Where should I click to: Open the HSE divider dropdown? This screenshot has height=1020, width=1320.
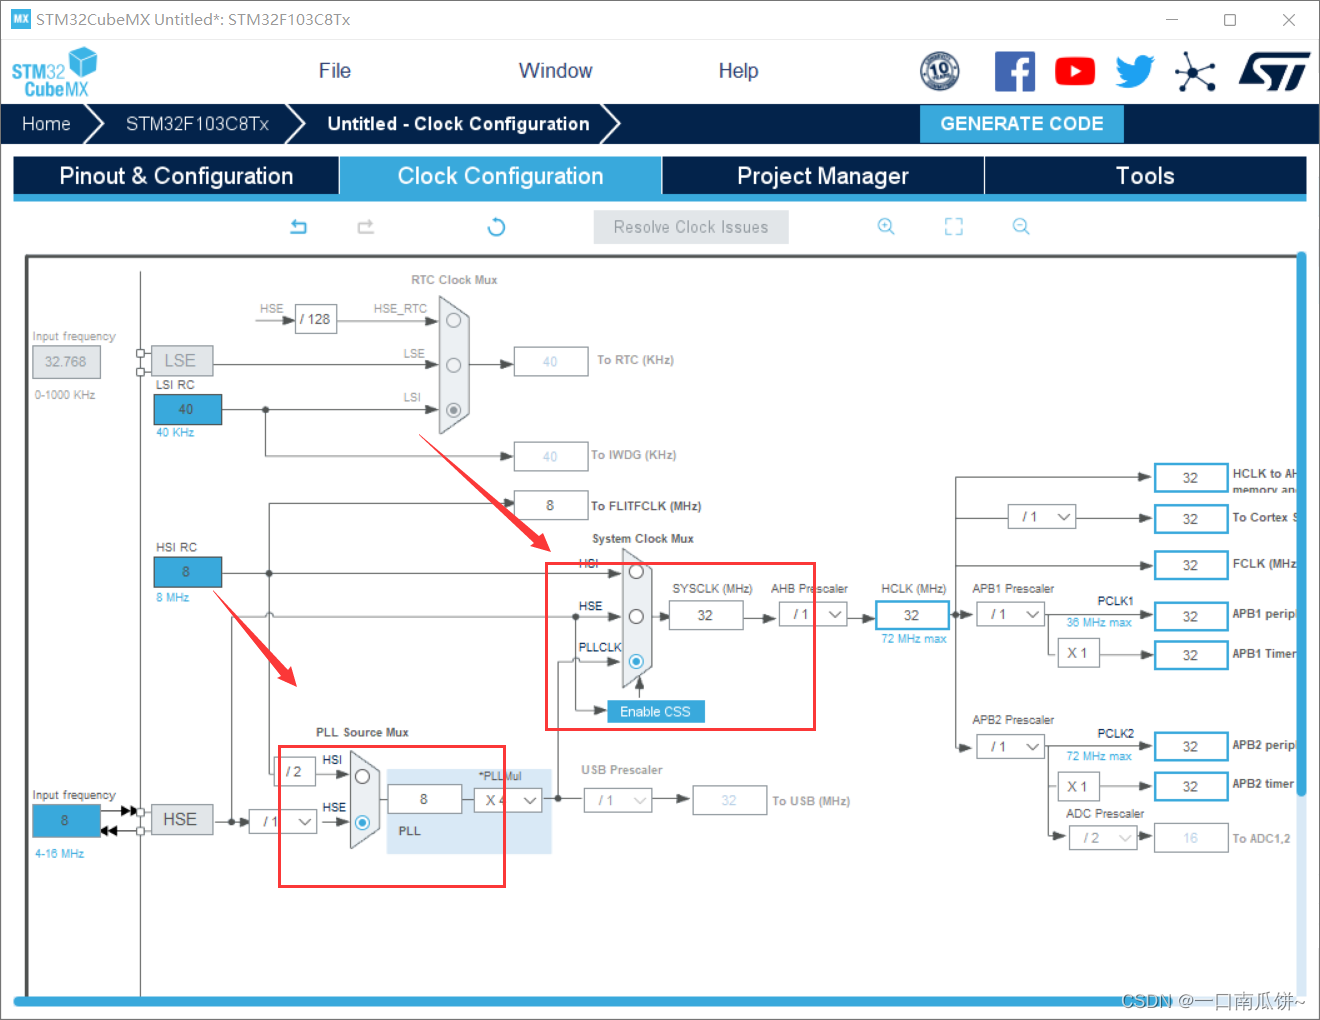(x=283, y=821)
